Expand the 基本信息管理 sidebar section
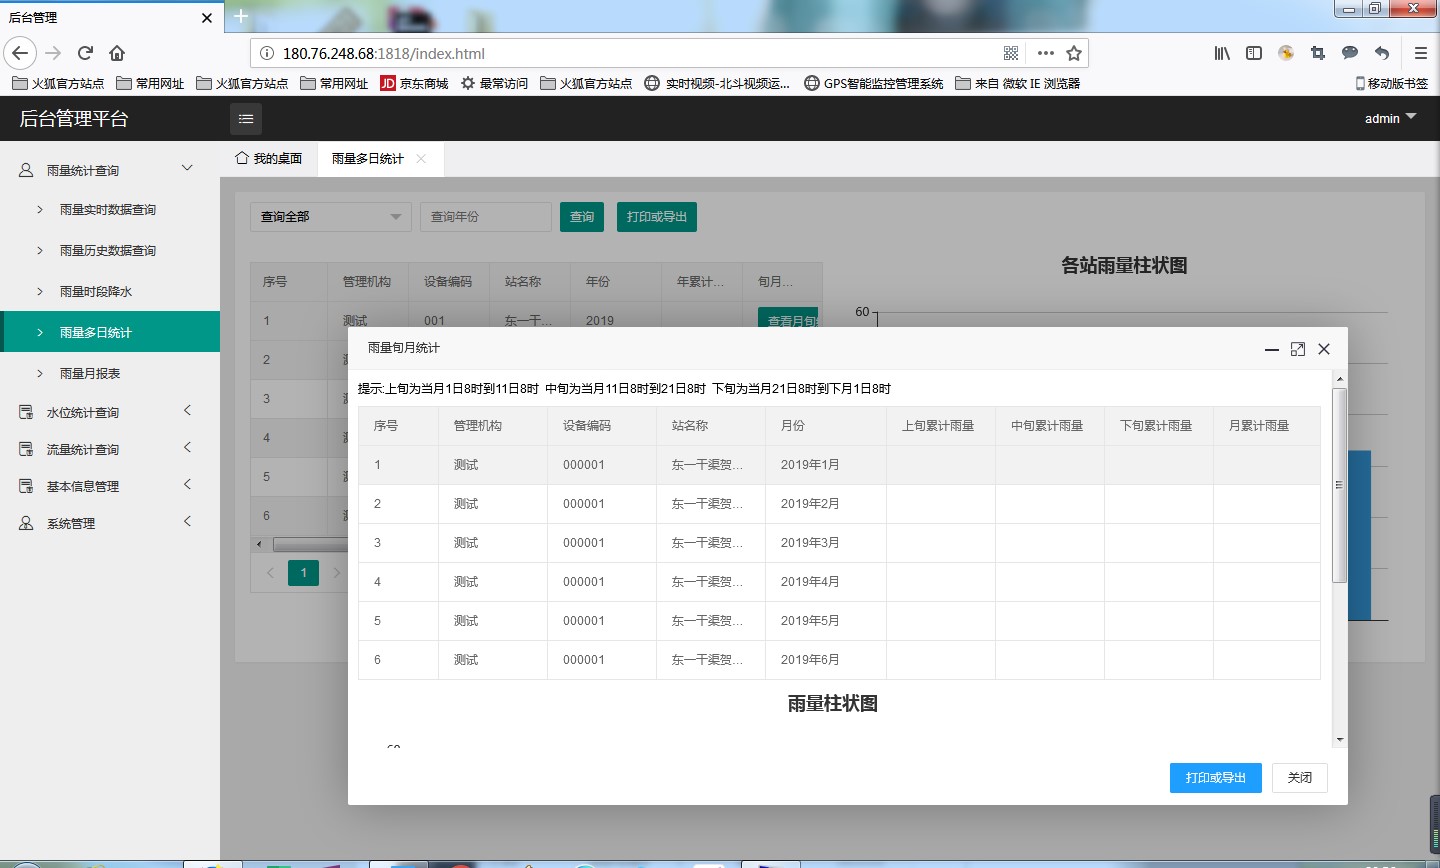The height and width of the screenshot is (868, 1440). pyautogui.click(x=110, y=486)
